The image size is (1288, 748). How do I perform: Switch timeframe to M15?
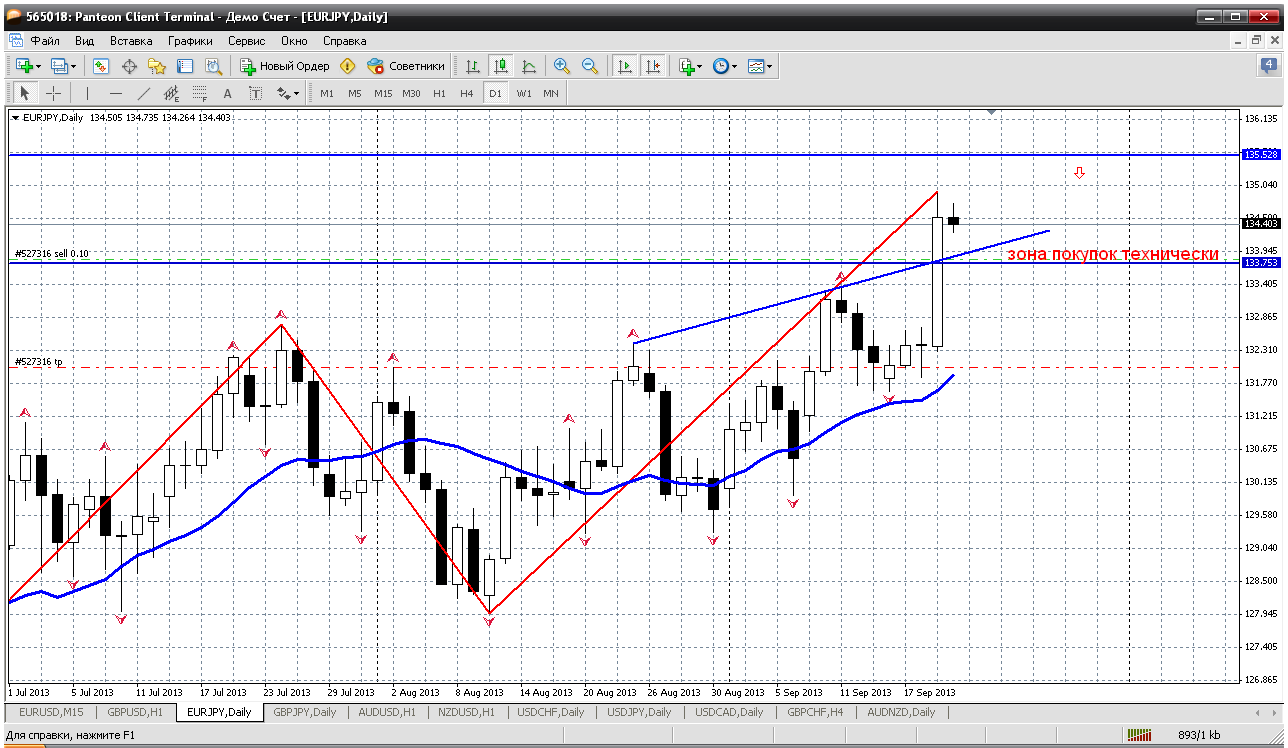pos(383,93)
